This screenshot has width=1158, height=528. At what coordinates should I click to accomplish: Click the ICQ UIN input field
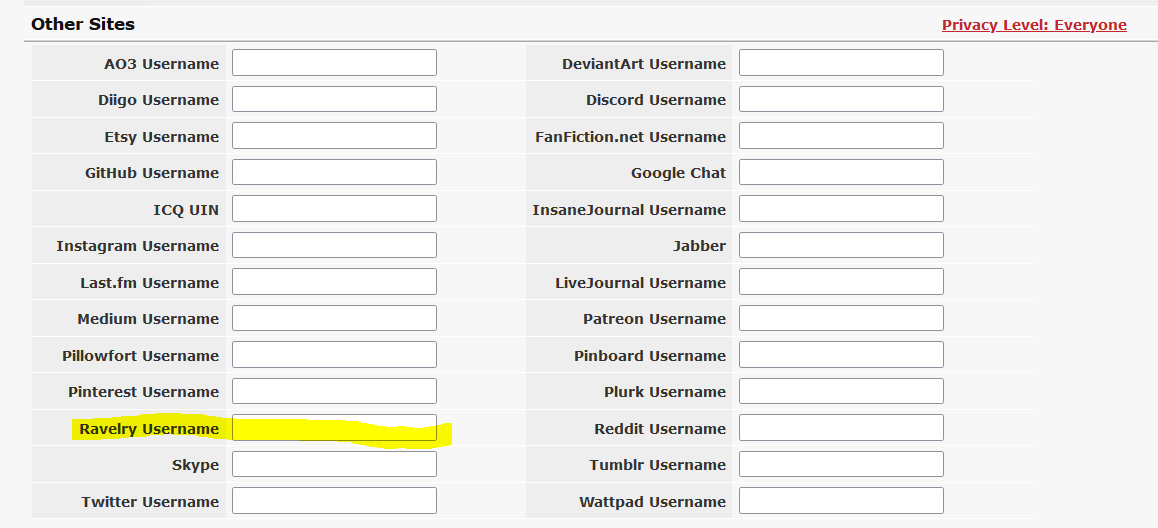click(x=335, y=209)
